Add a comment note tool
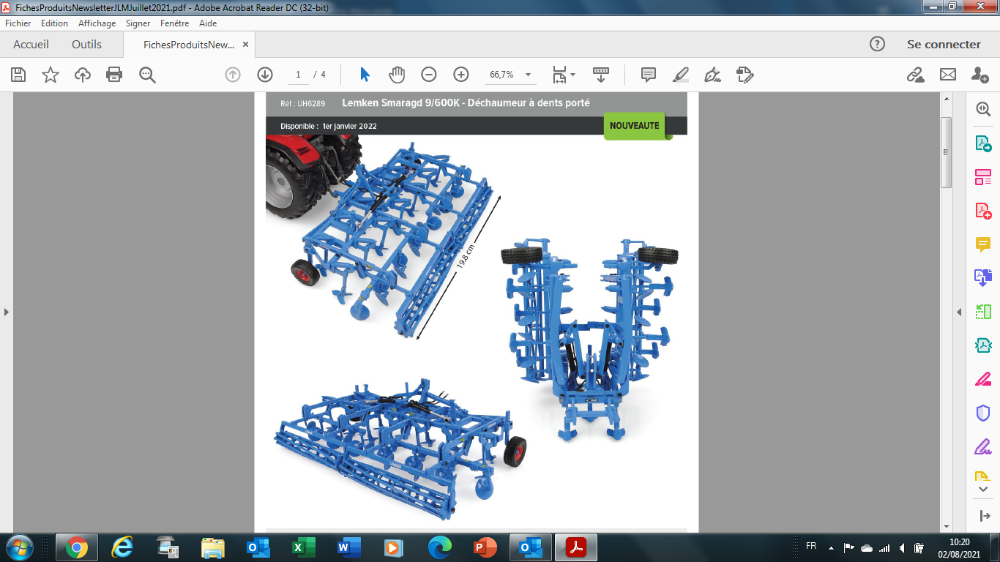The height and width of the screenshot is (562, 1000). tap(648, 75)
